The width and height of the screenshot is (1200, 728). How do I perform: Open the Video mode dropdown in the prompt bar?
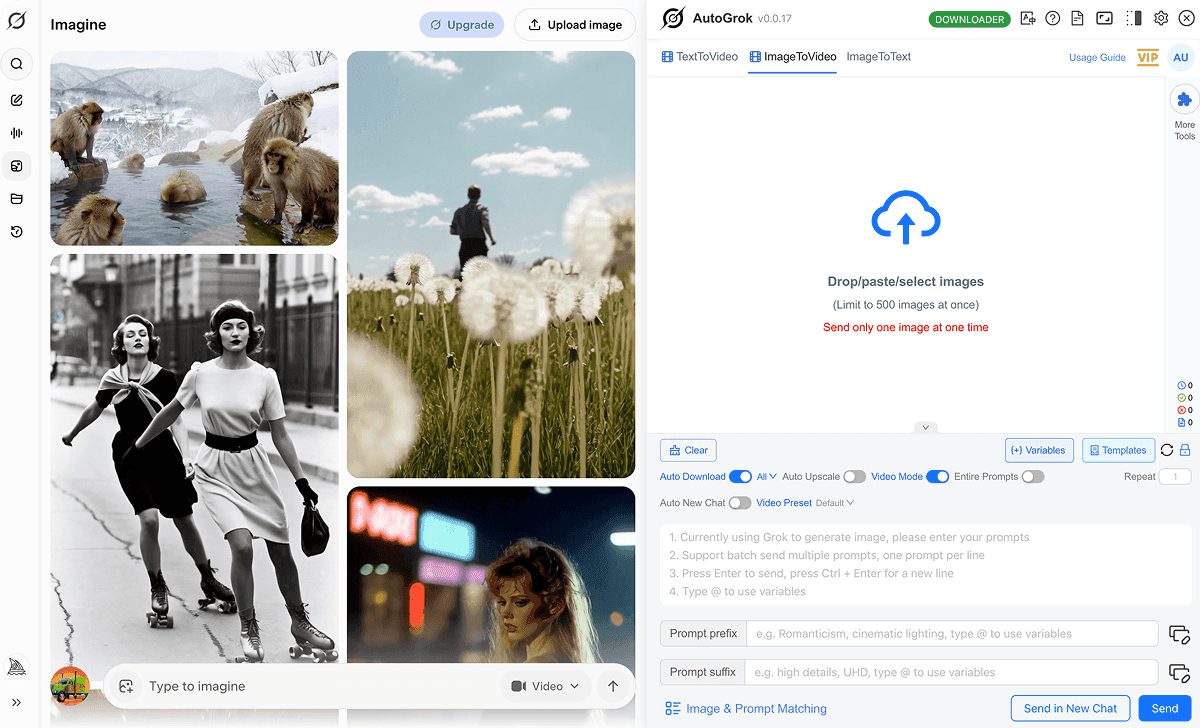(545, 686)
